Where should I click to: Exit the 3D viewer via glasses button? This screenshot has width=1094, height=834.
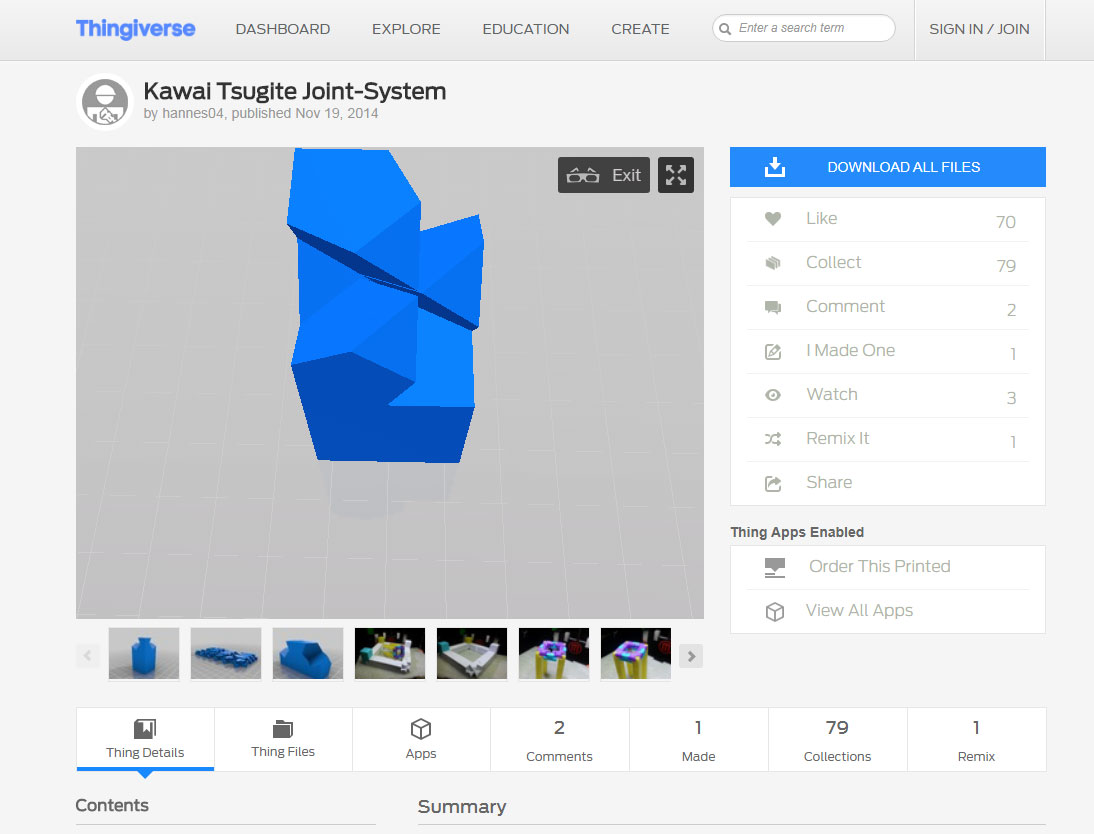click(x=604, y=175)
